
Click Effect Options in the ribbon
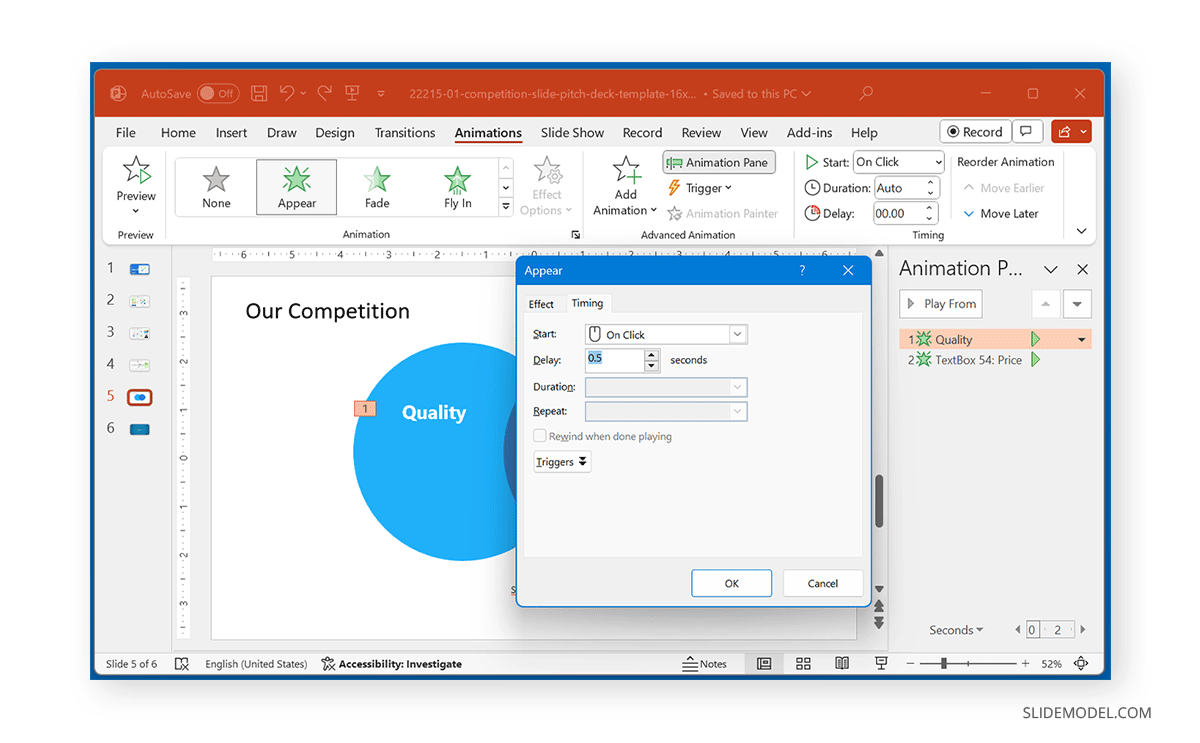pos(547,185)
